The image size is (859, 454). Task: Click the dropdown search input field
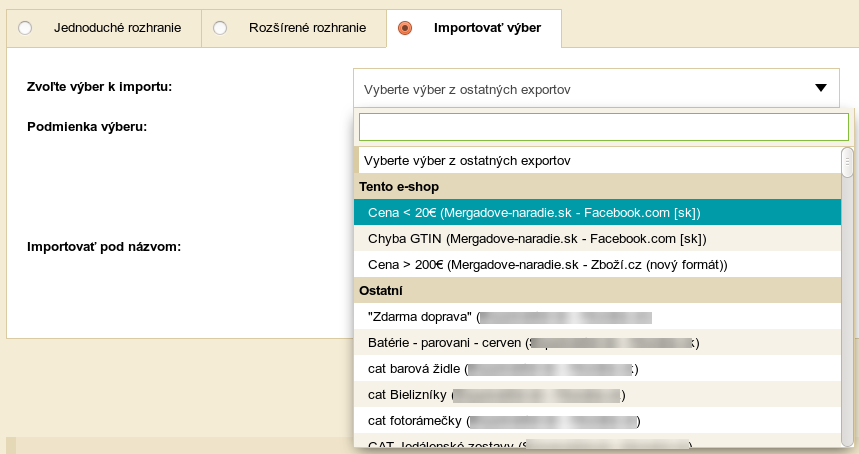(603, 127)
